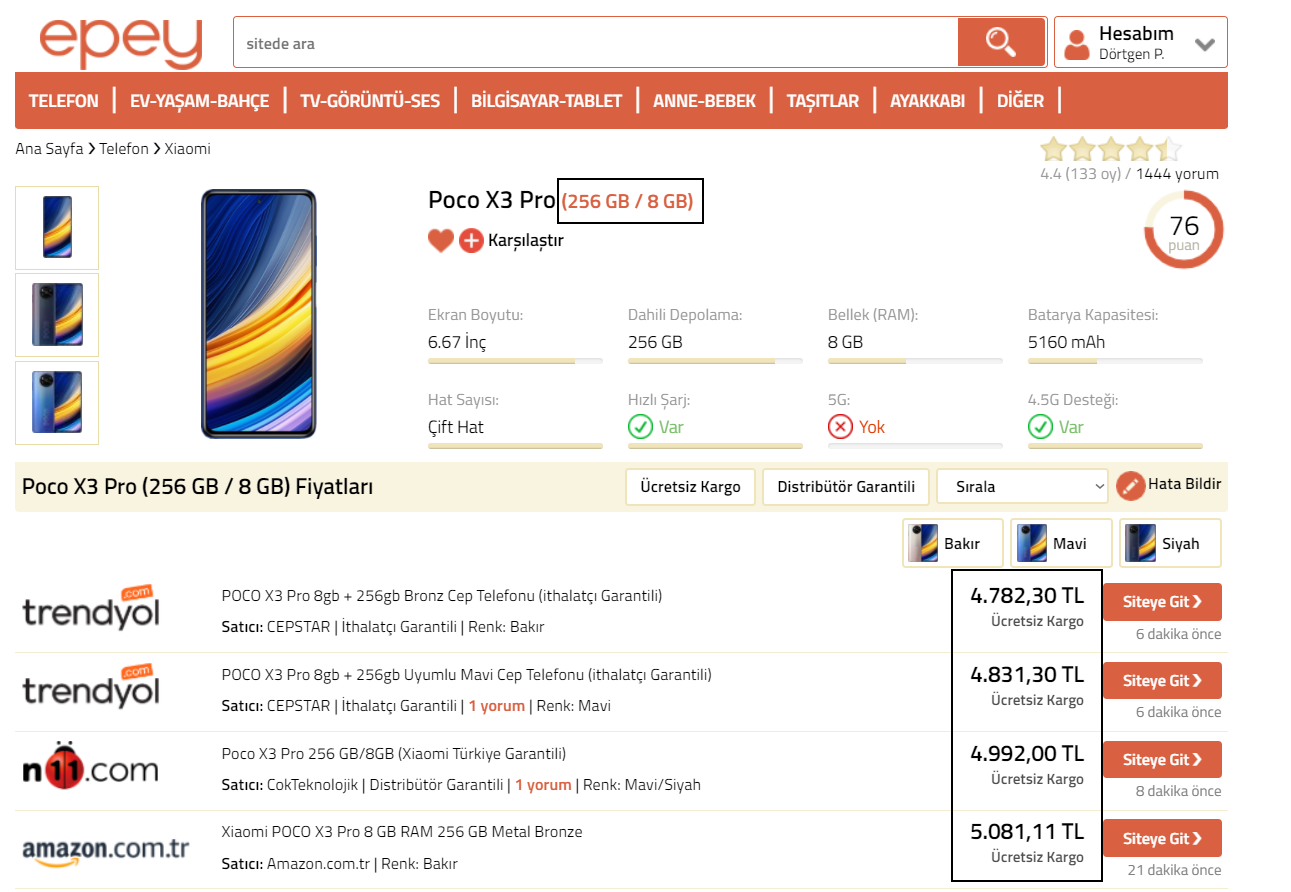
Task: Select the Mavi color option
Action: pos(1061,543)
